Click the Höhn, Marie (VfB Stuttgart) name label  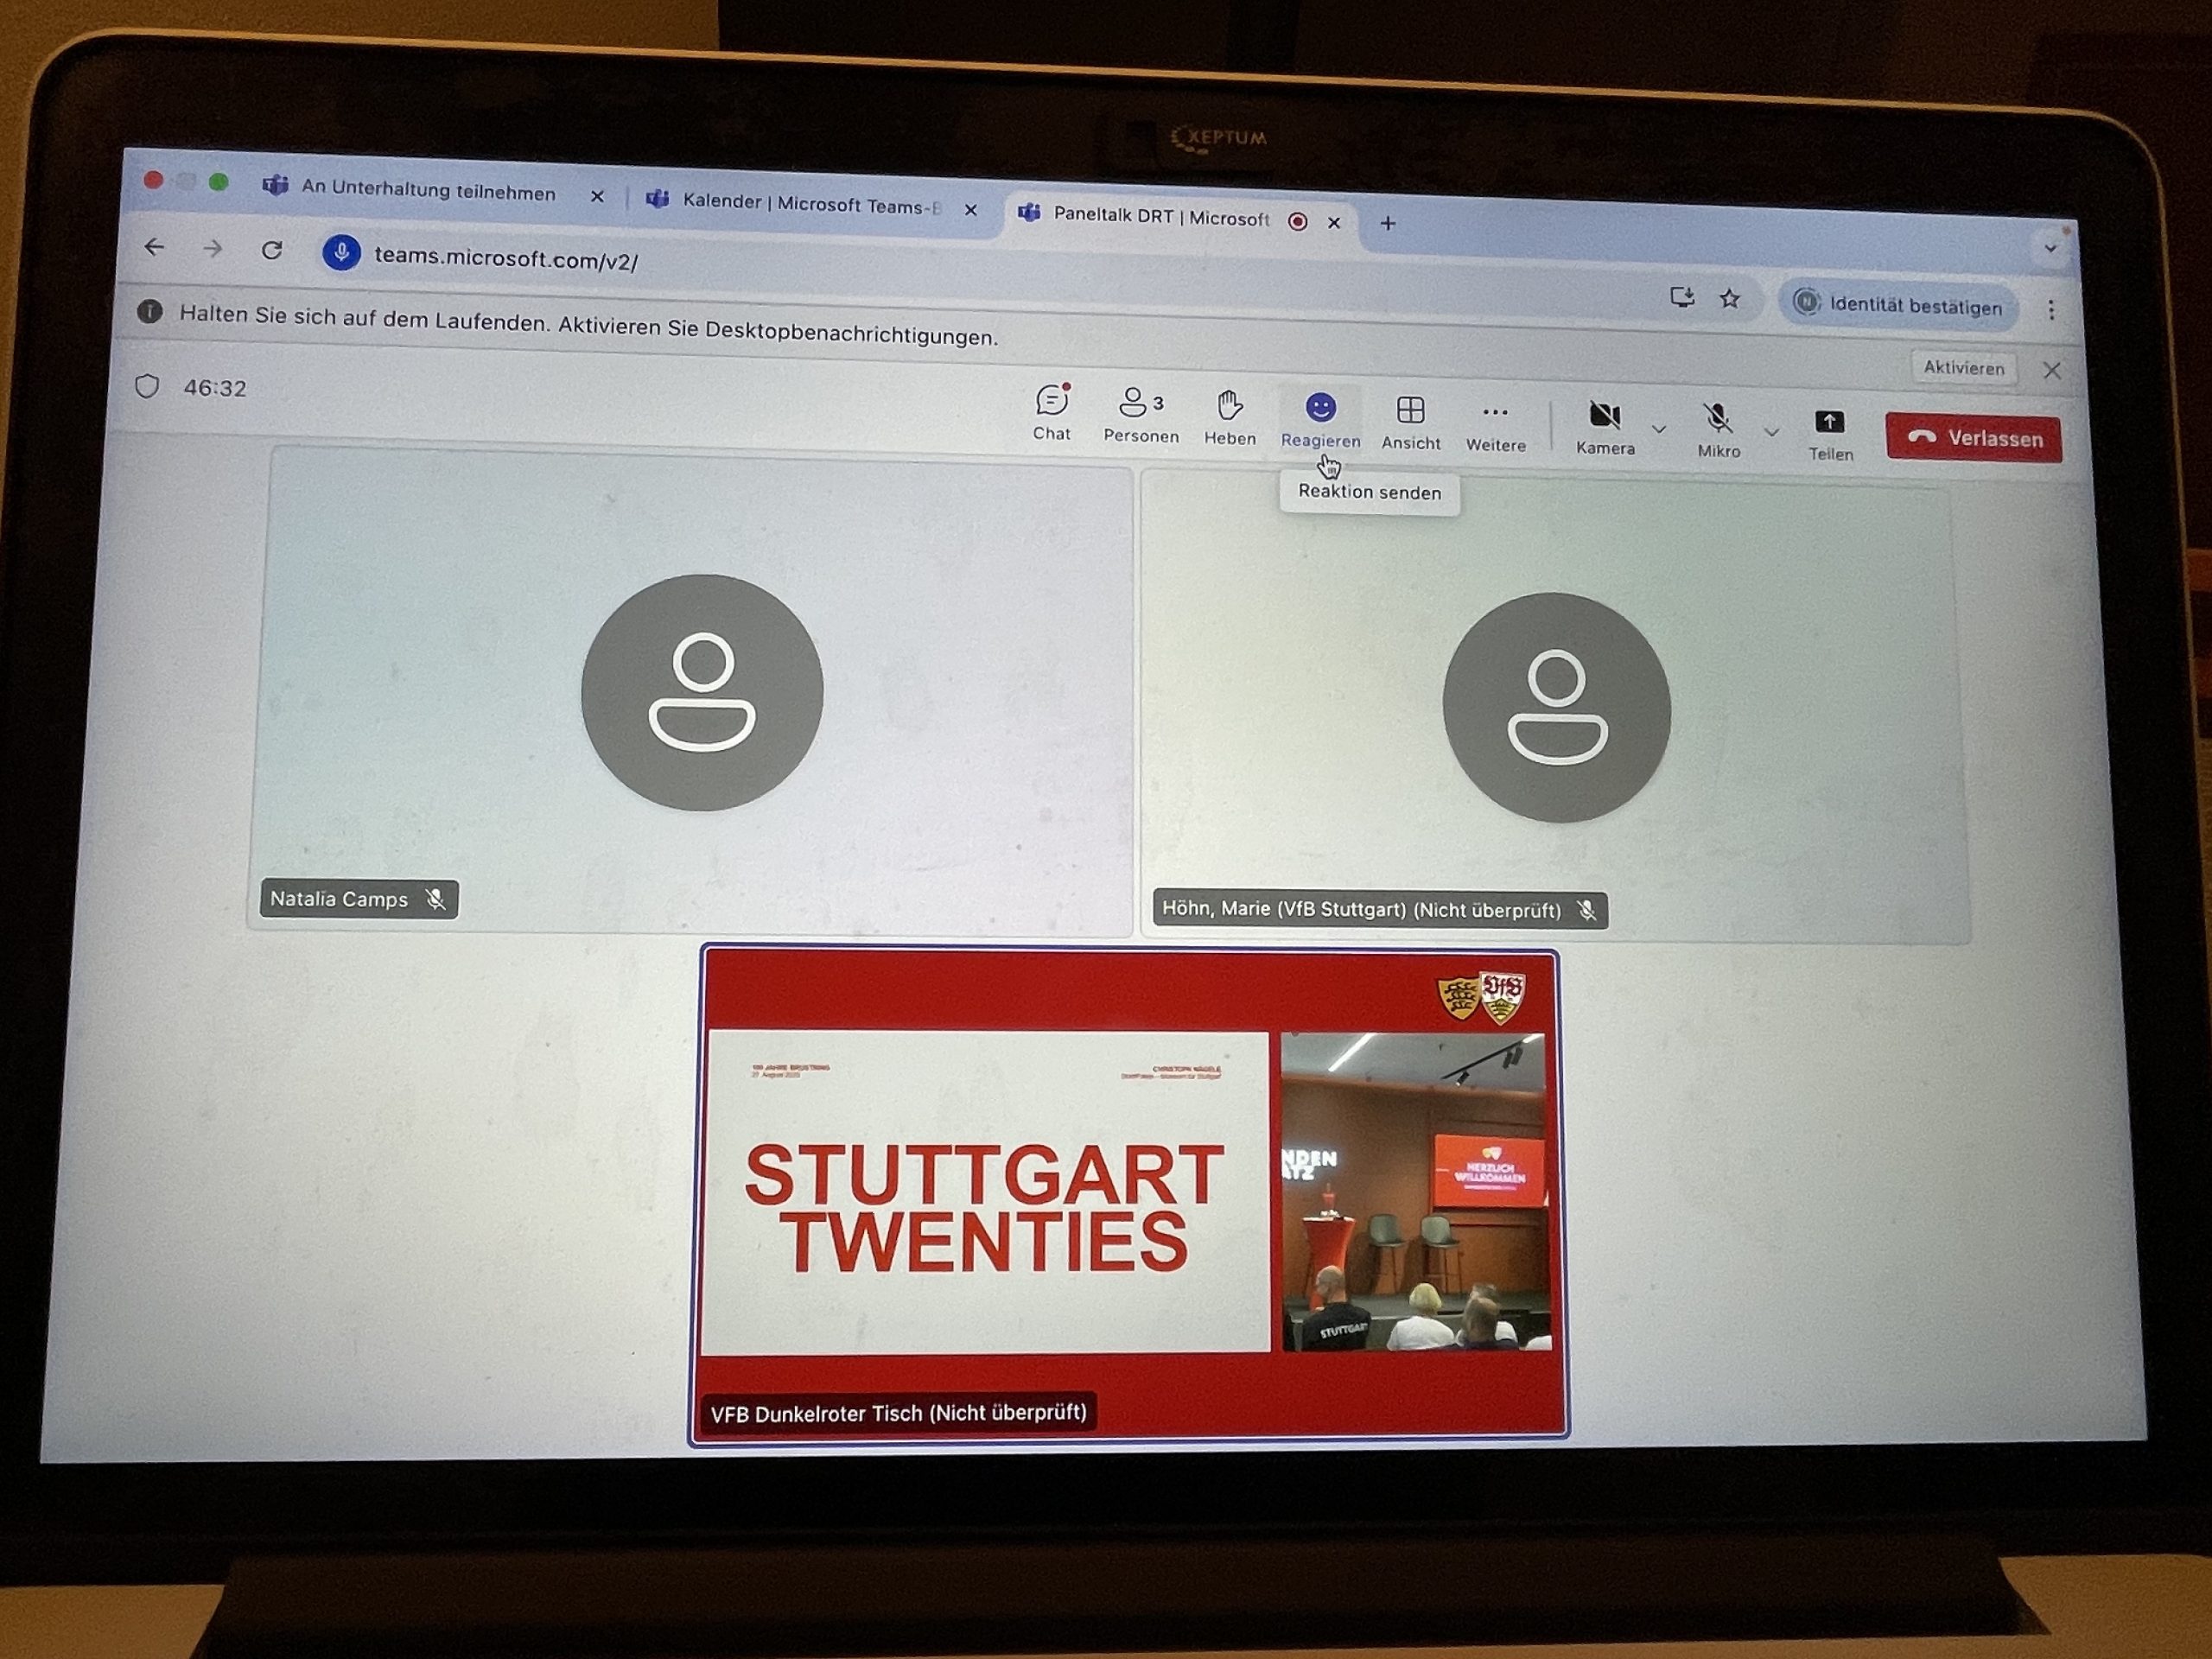pos(1361,909)
